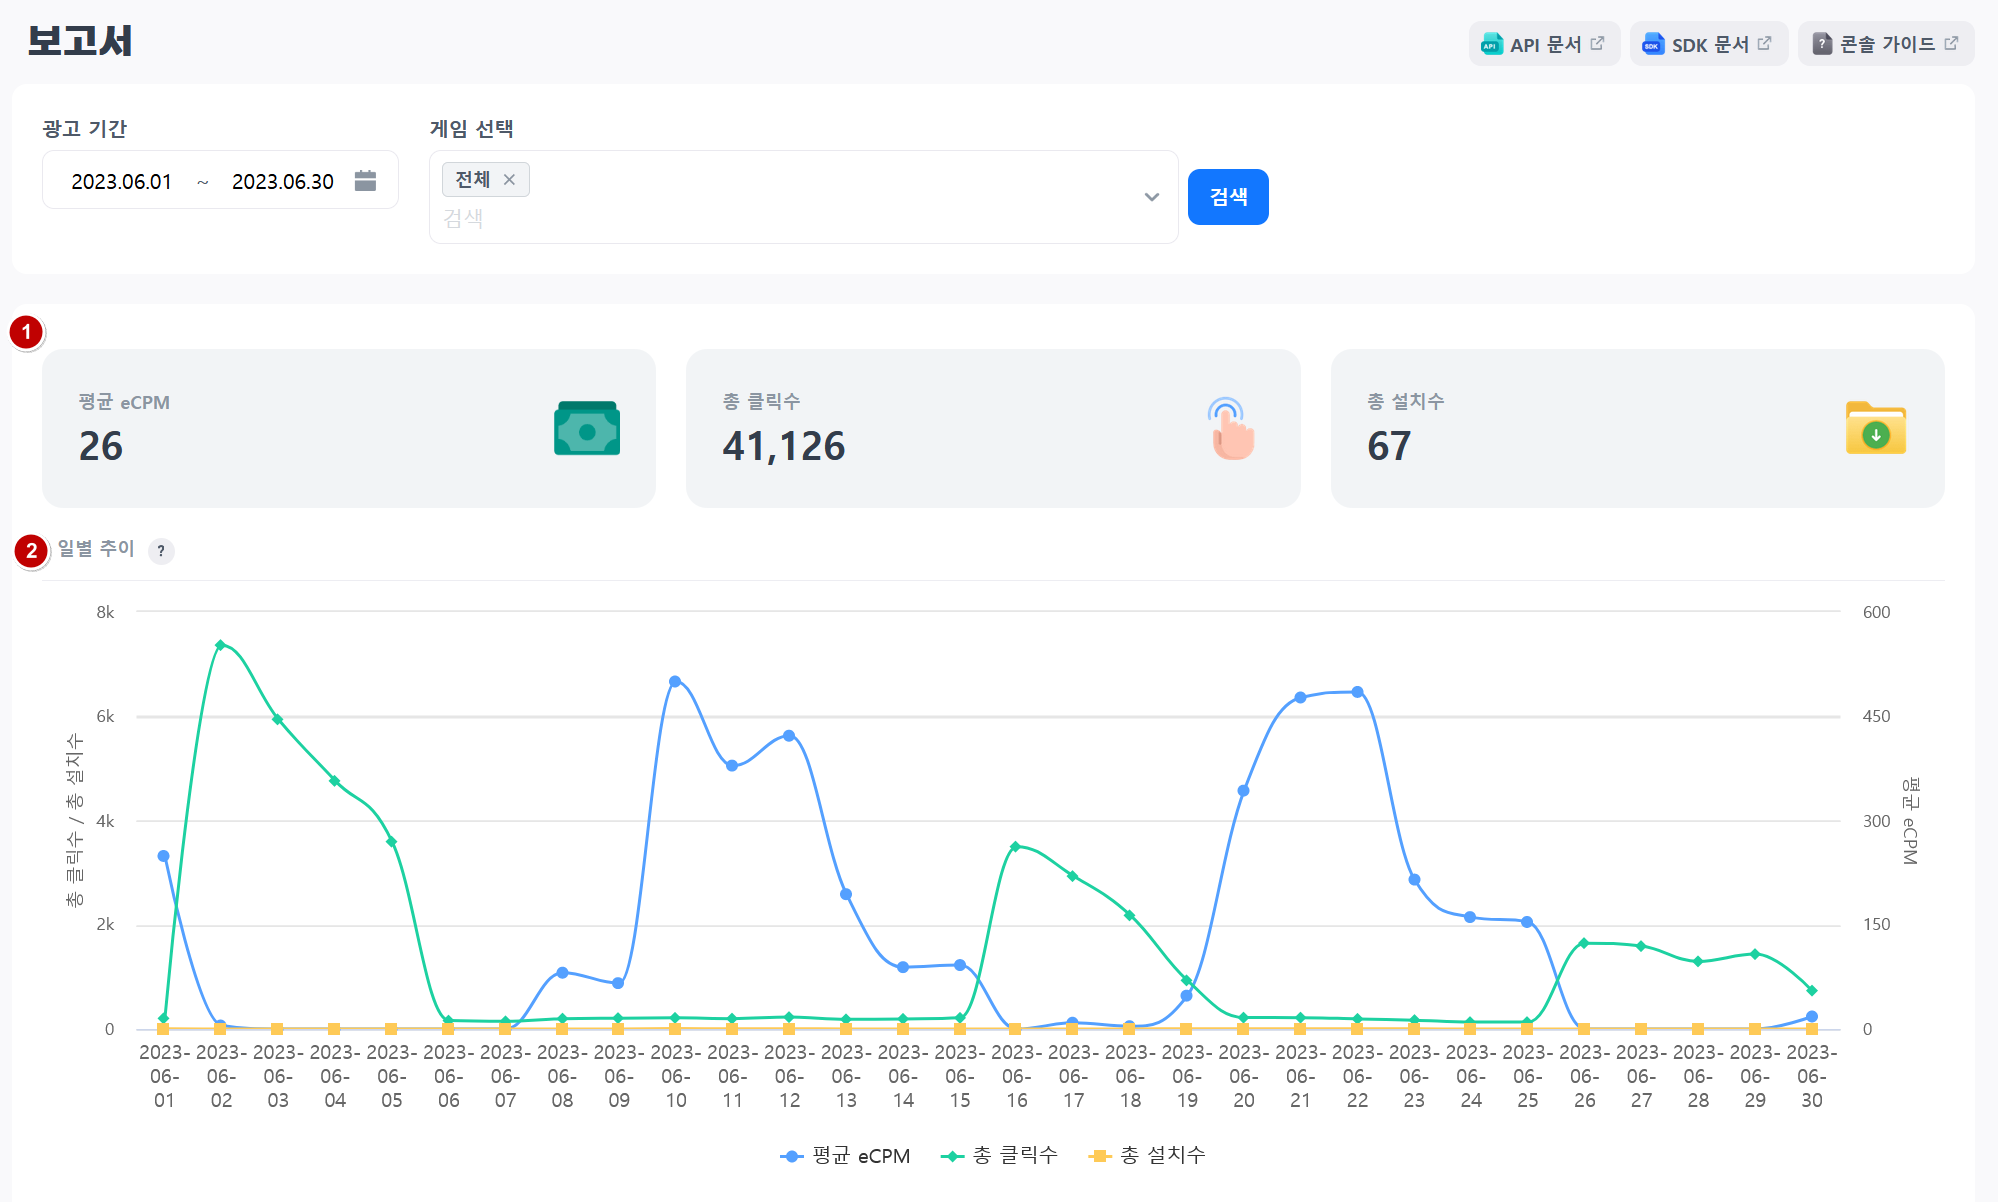Click the start date 2023.06.01 field
This screenshot has height=1202, width=1998.
(x=122, y=181)
